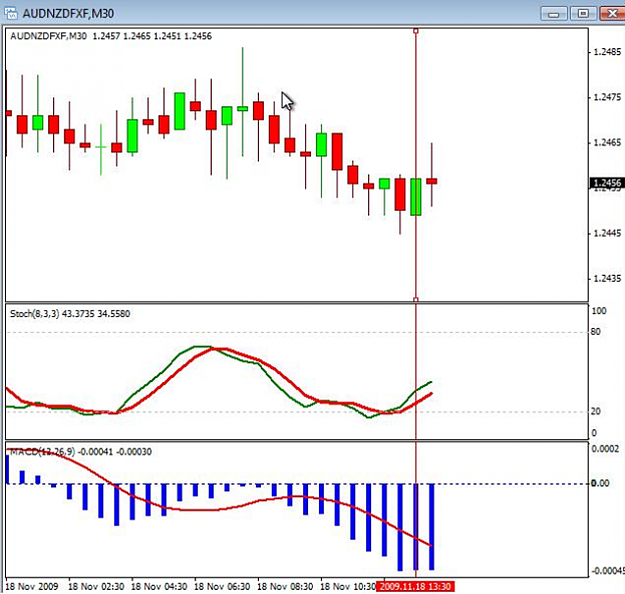Image resolution: width=625 pixels, height=594 pixels.
Task: Click the 1.2475 price axis label
Action: pyautogui.click(x=607, y=97)
